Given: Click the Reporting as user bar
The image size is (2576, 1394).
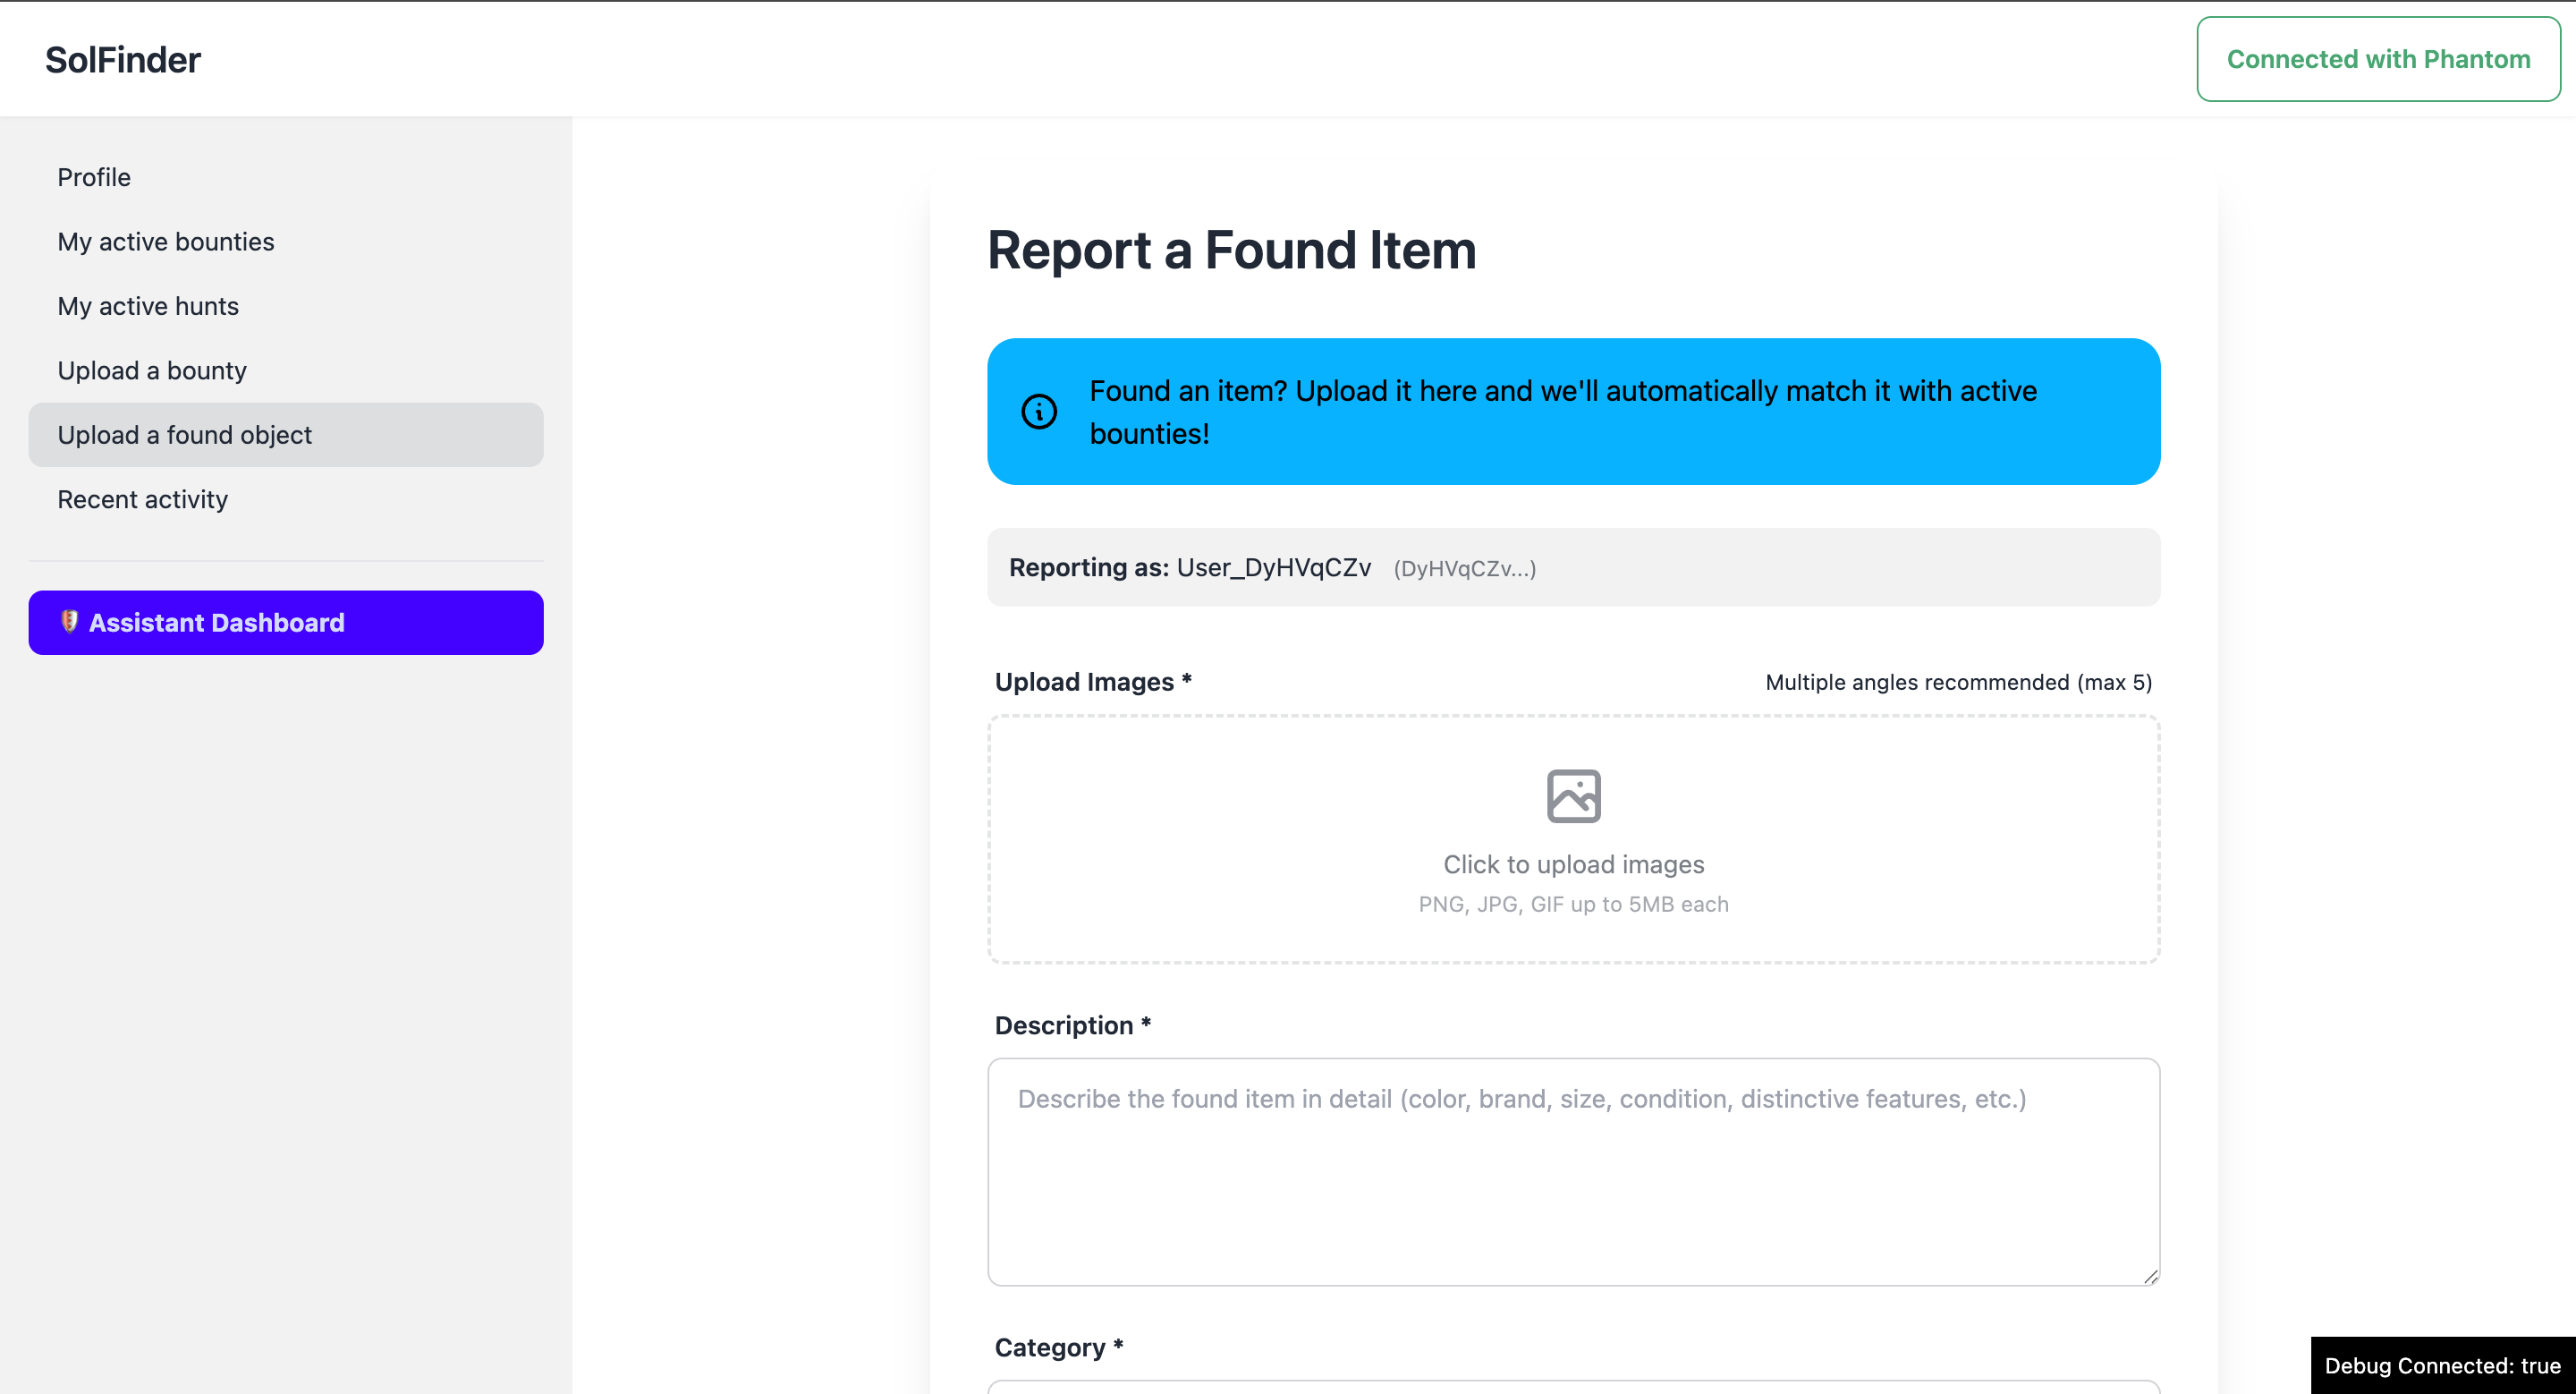Looking at the screenshot, I should [x=1572, y=568].
